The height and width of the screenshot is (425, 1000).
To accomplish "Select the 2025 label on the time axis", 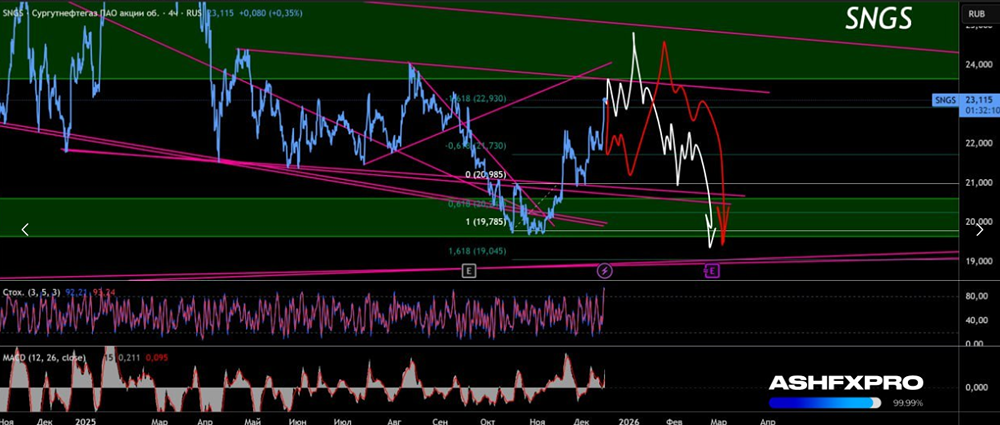I will [84, 421].
